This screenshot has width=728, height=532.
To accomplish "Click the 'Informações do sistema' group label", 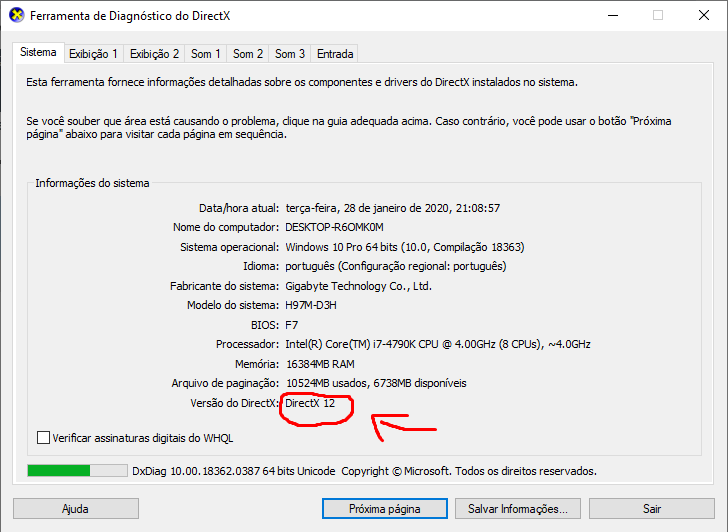I will pos(92,183).
